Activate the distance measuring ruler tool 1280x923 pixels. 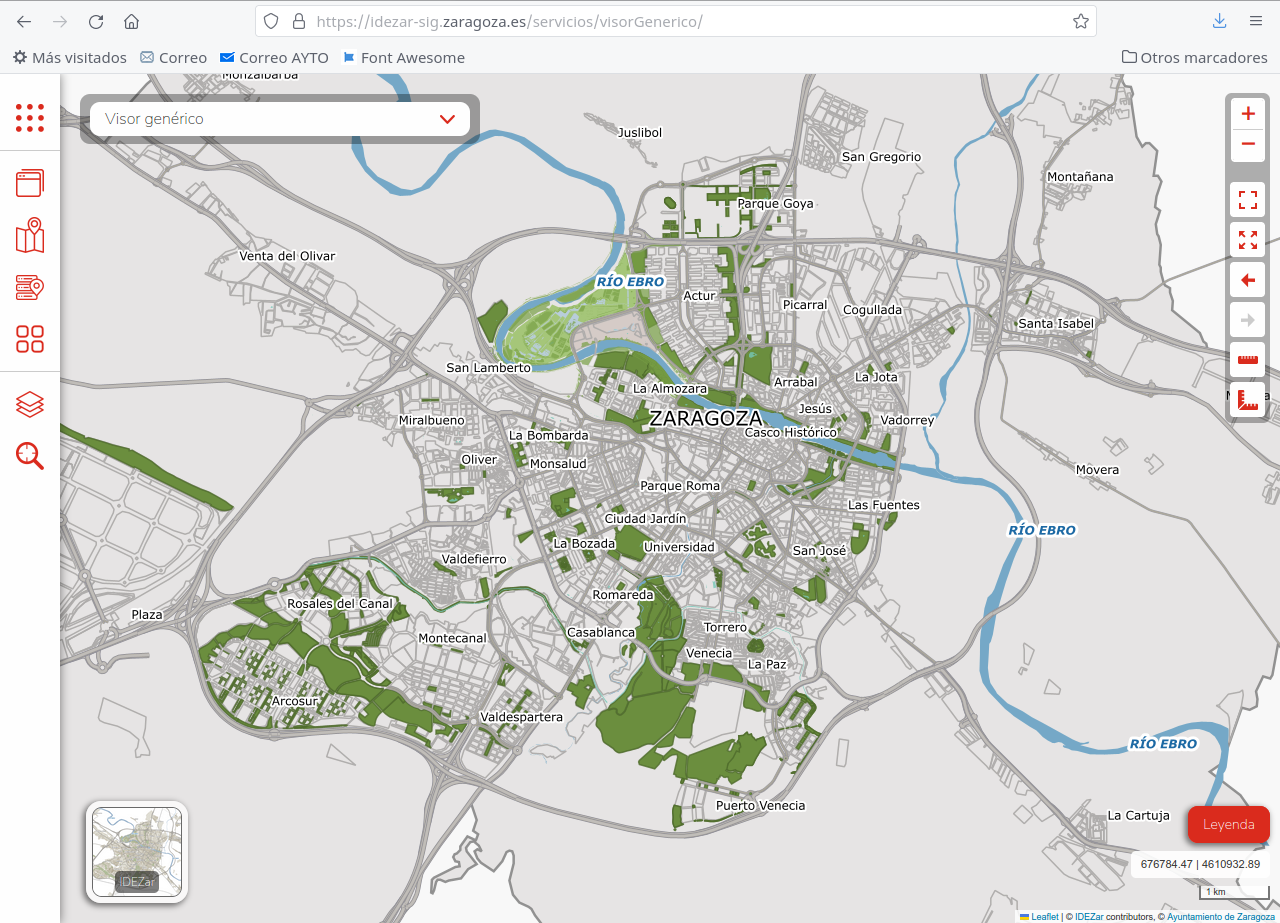point(1247,360)
